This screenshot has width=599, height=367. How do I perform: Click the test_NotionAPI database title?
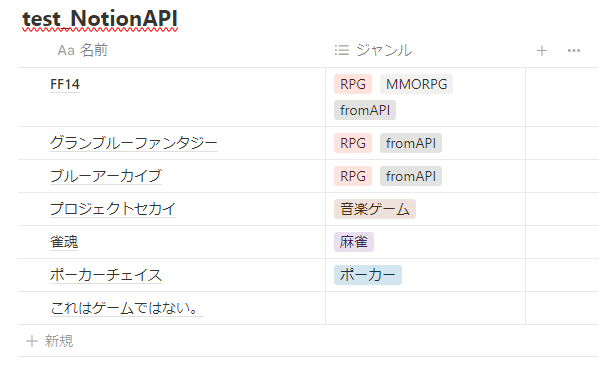point(100,18)
